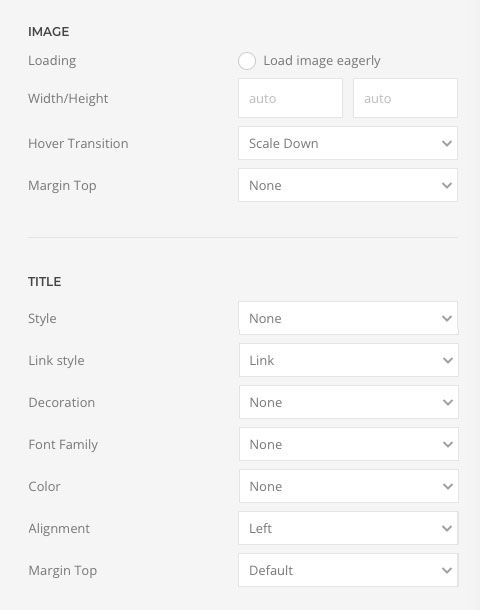This screenshot has height=610, width=480.
Task: Click the TITLE section heading
Action: click(44, 282)
